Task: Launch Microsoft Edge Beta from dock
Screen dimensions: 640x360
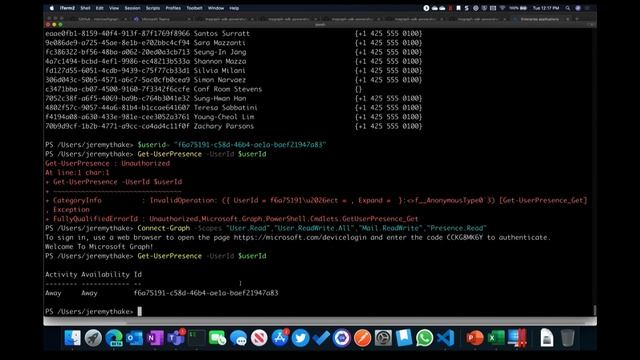Action: click(114, 338)
